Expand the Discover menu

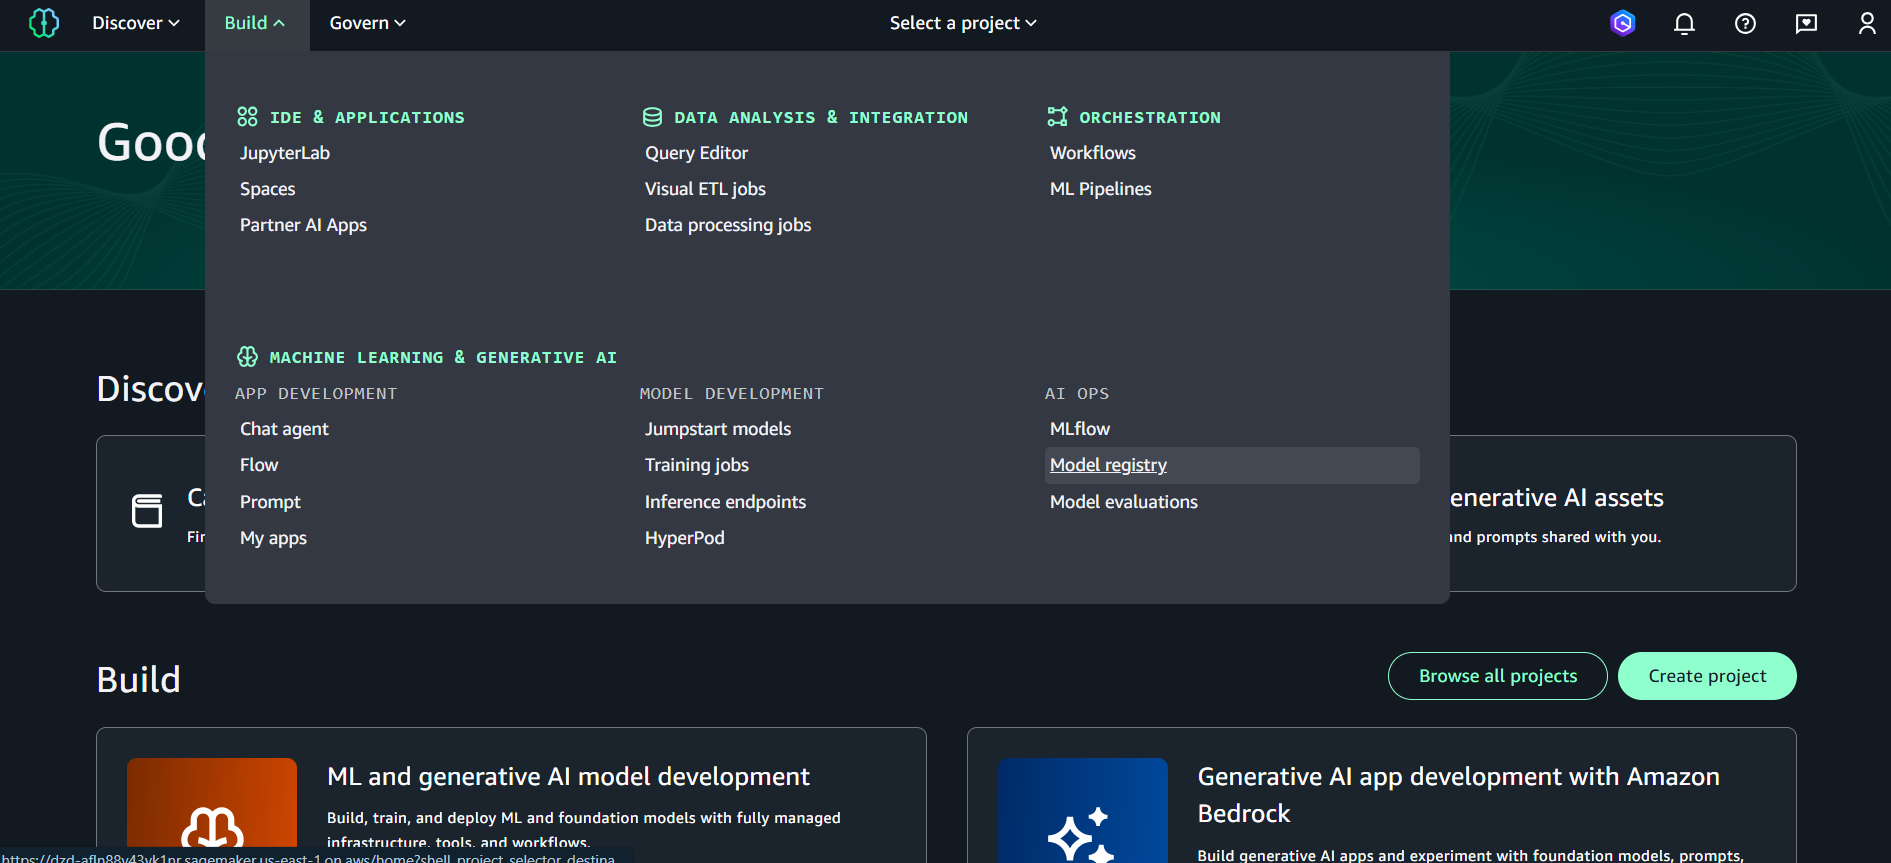point(136,23)
